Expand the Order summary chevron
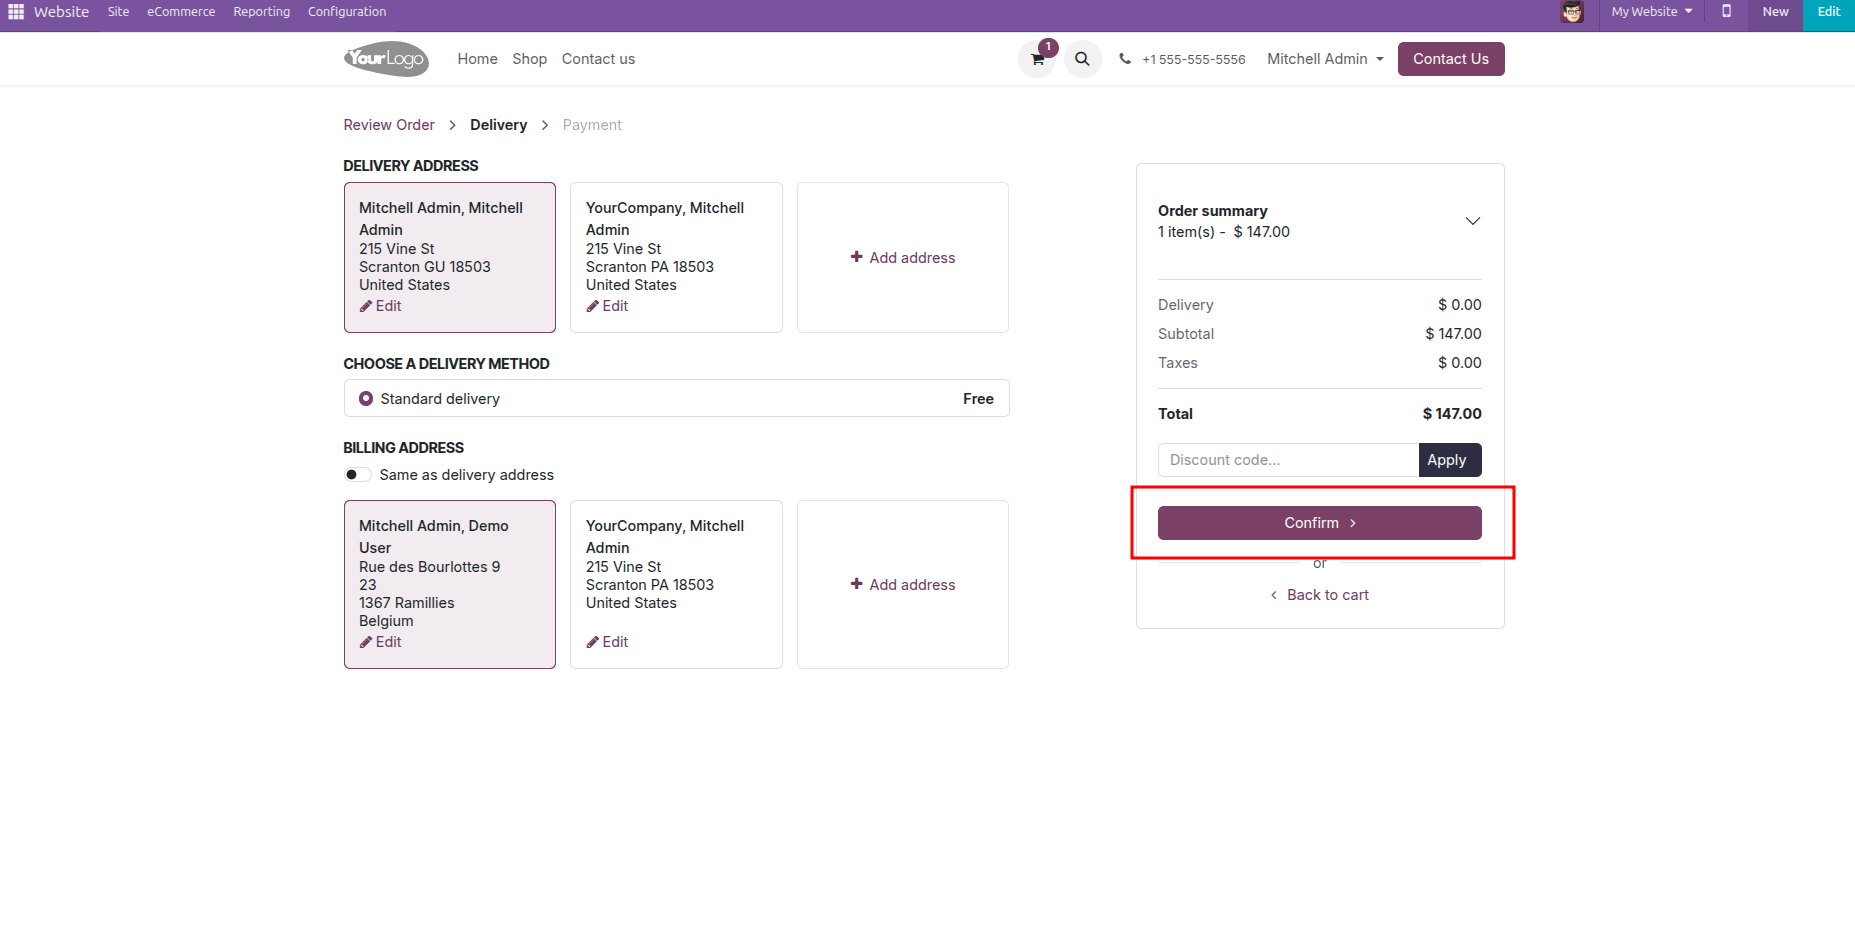Screen dimensions: 1855x944 pyautogui.click(x=1472, y=221)
